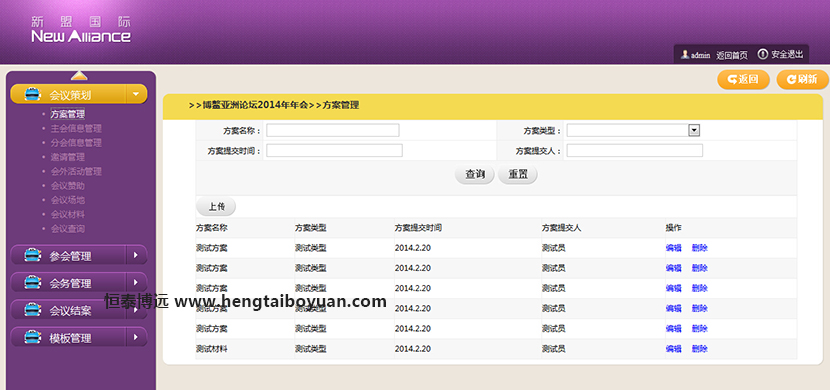Collapse the 会议策划 menu arrow
This screenshot has height=390, width=830.
coord(136,95)
